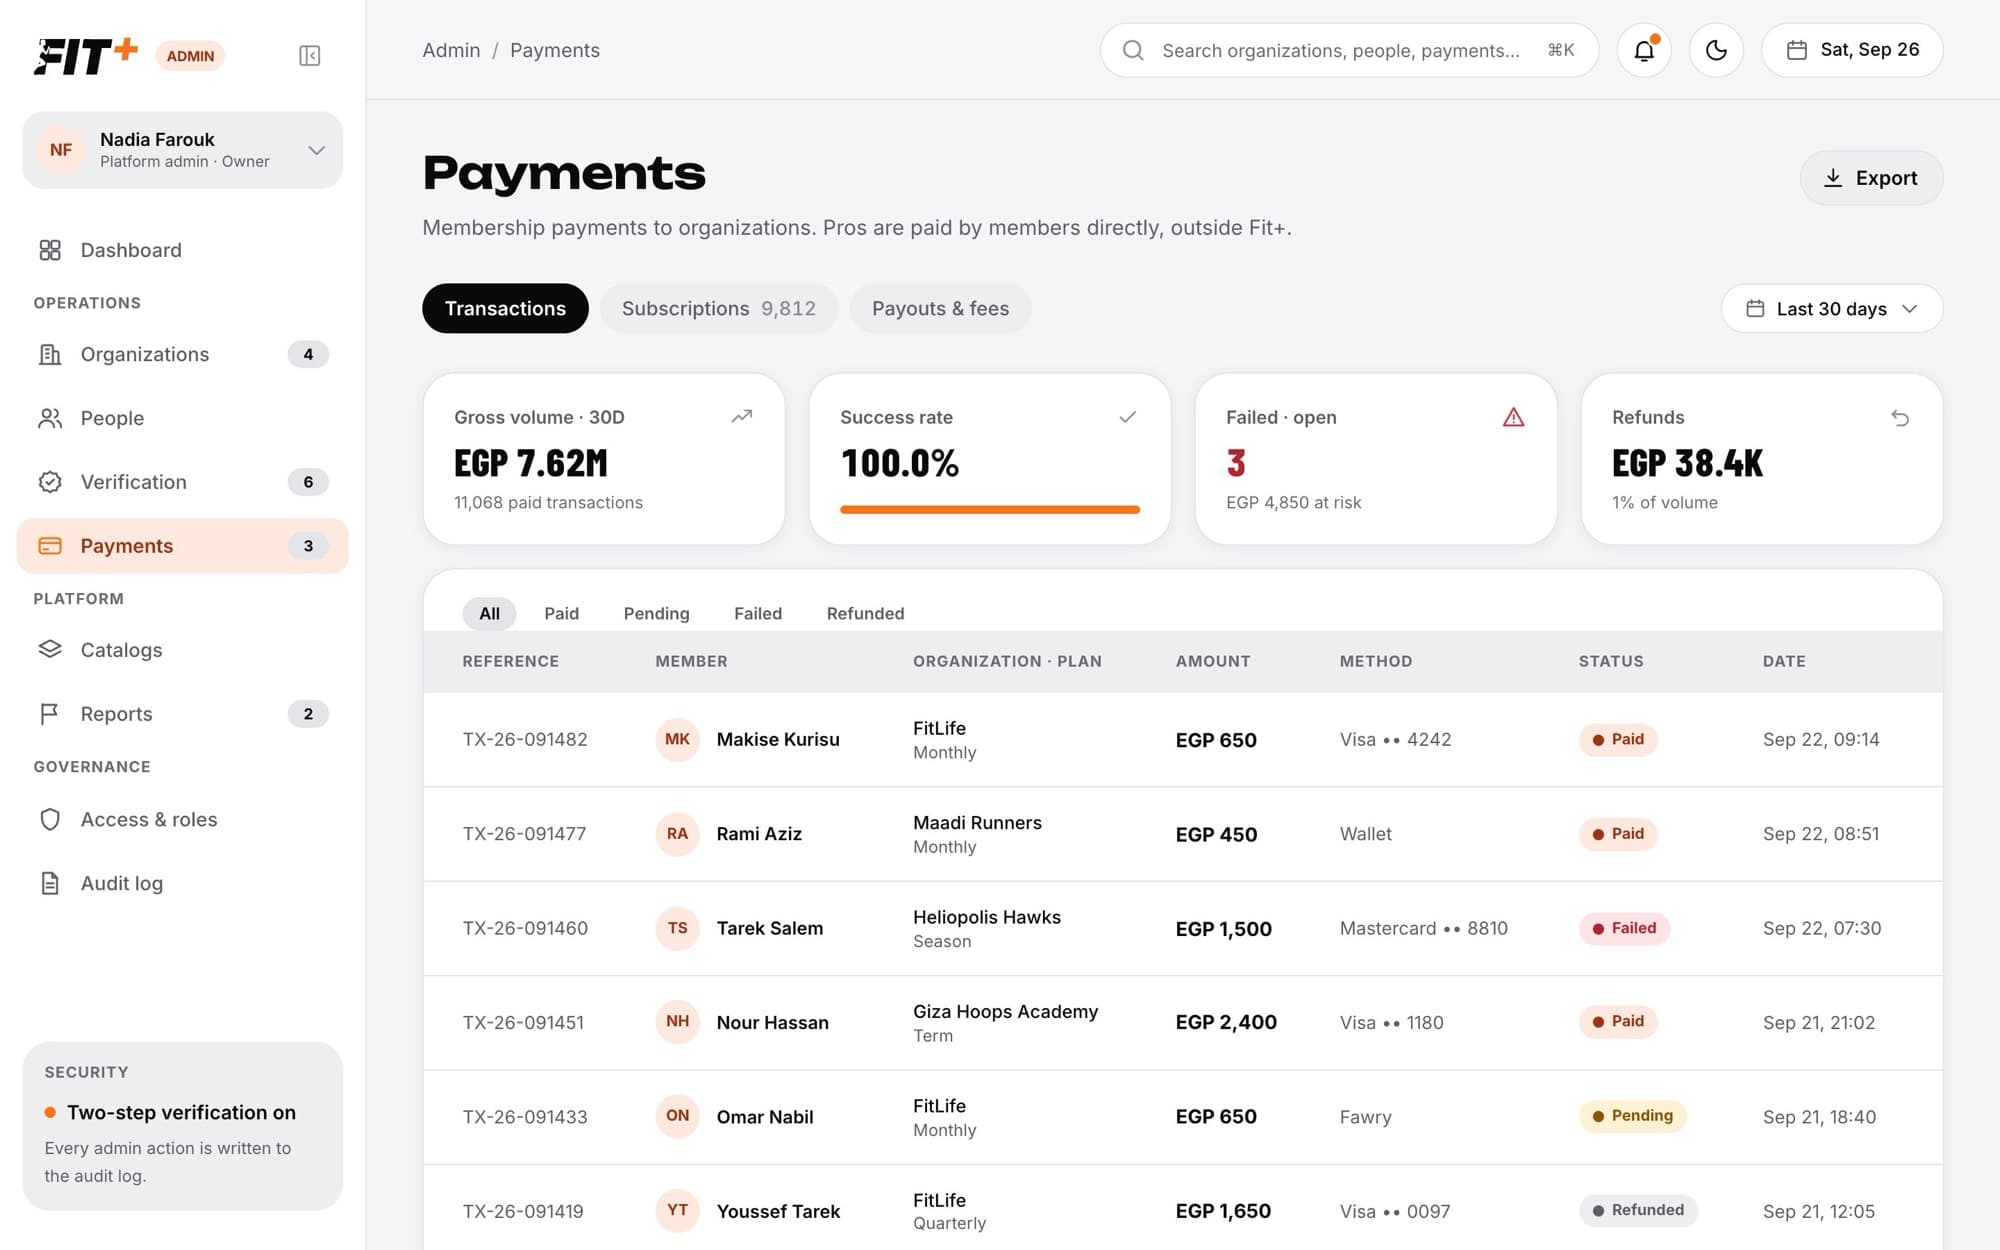Click trend icon on Gross volume card
Image resolution: width=2000 pixels, height=1250 pixels.
741,416
